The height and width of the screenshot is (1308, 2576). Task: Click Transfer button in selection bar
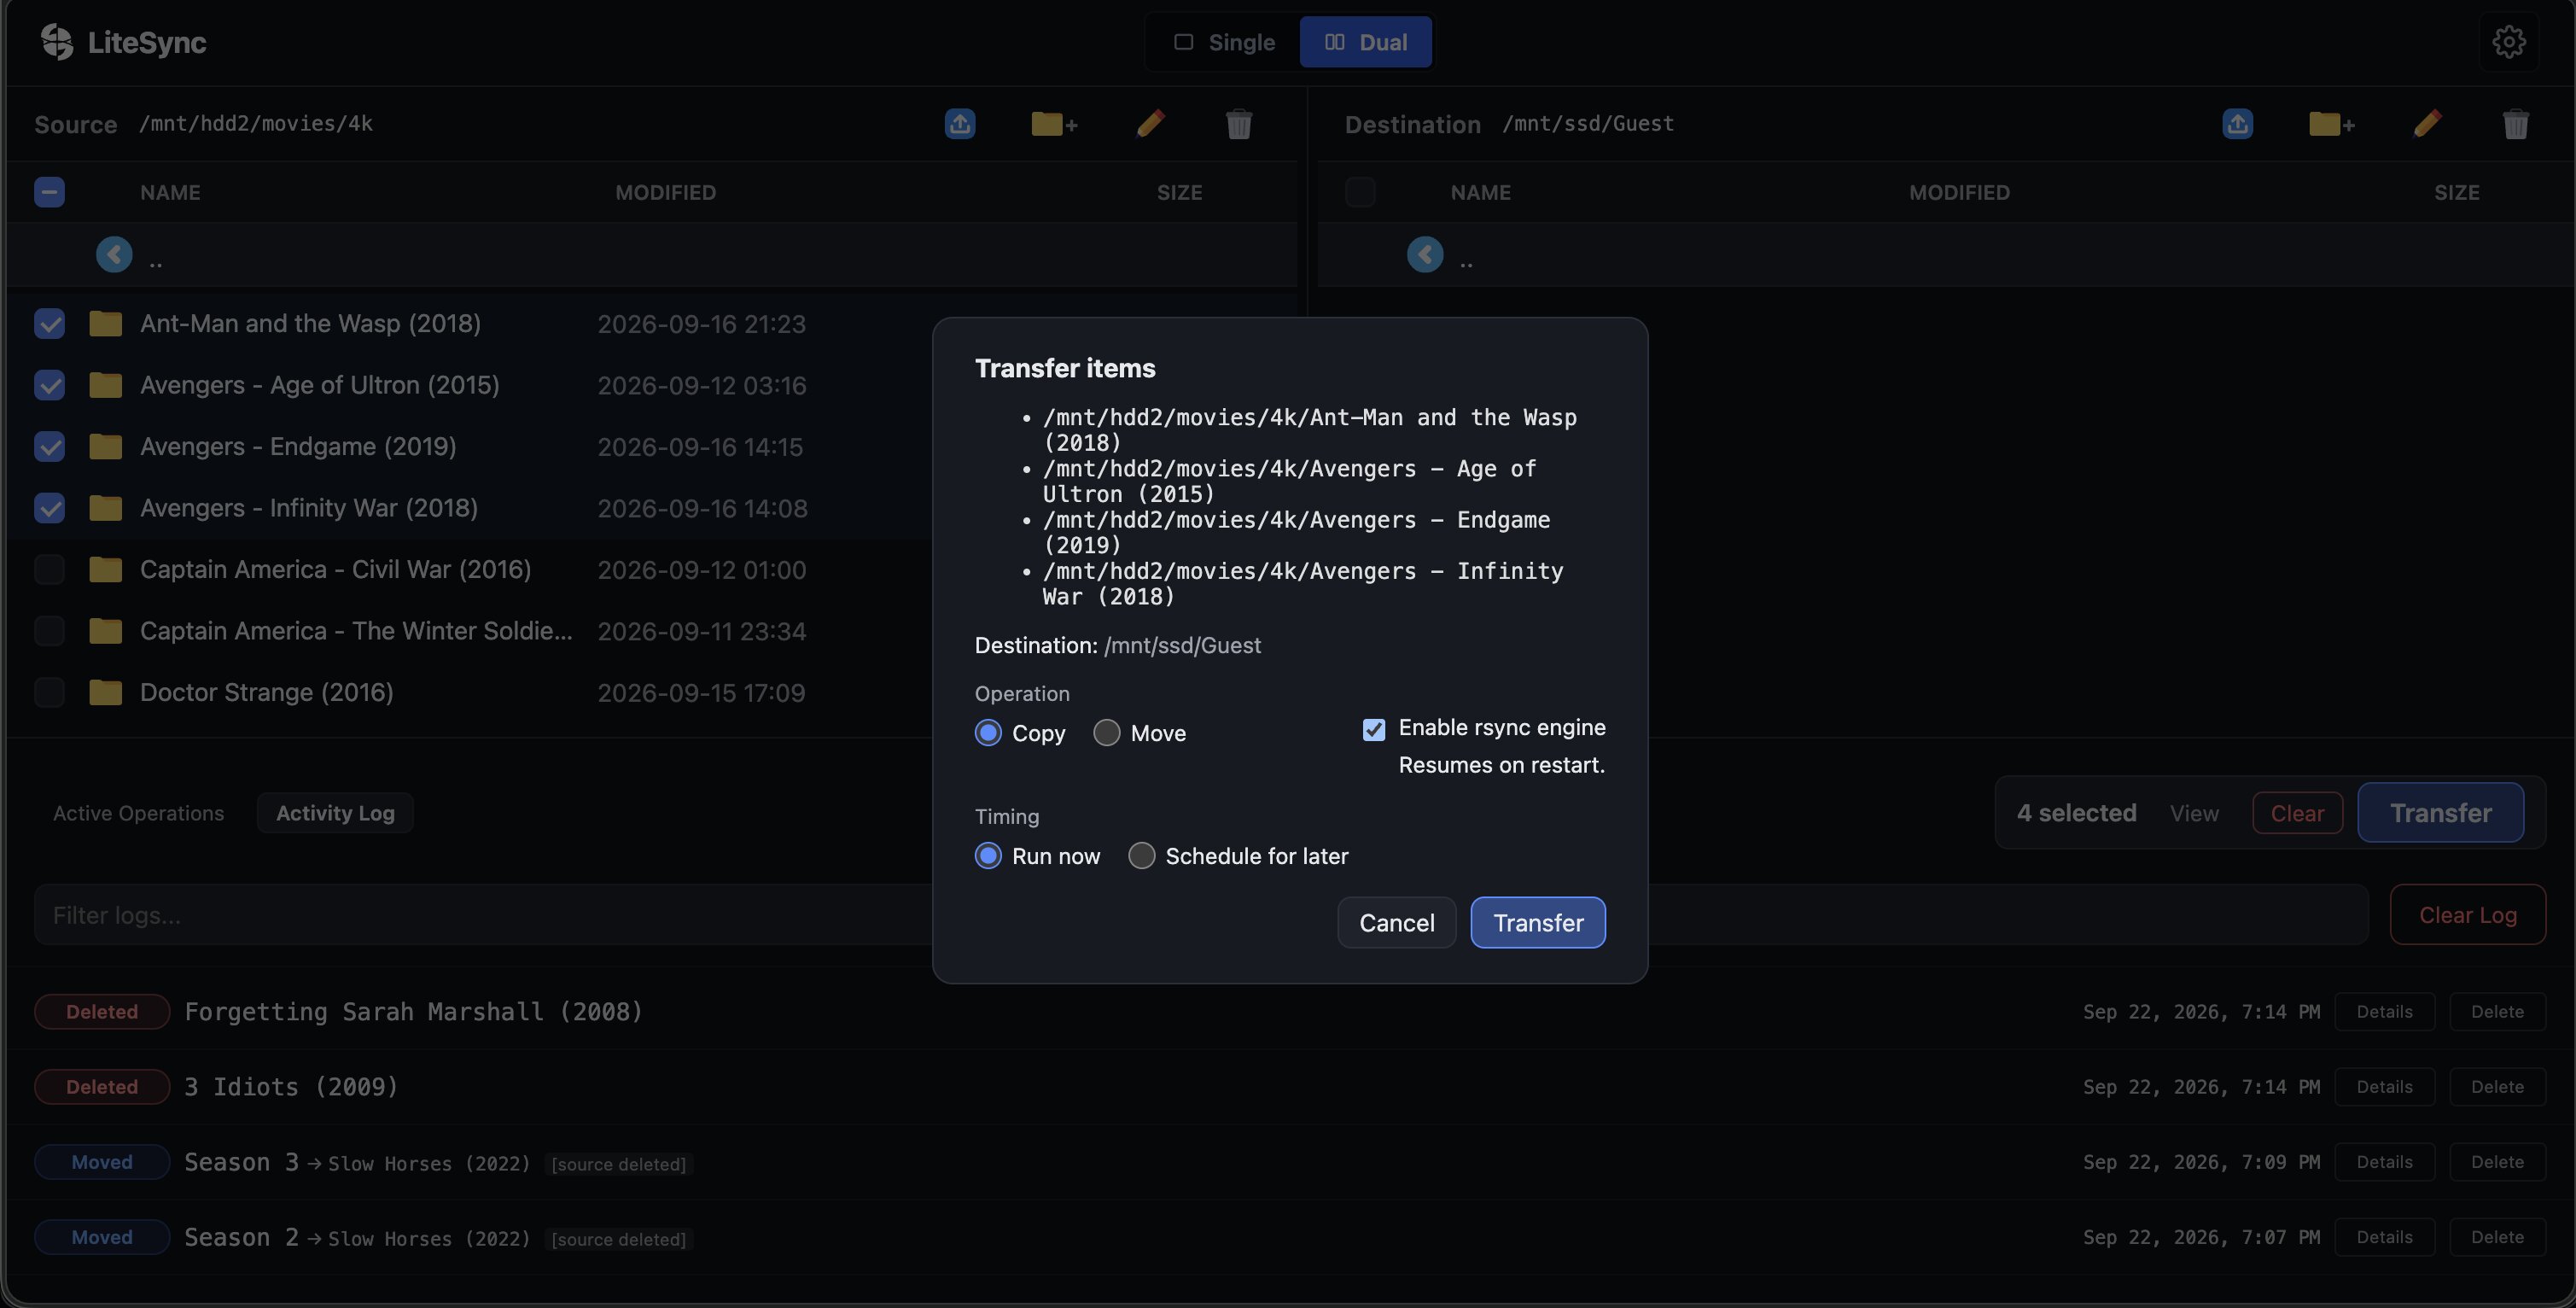pyautogui.click(x=2440, y=813)
